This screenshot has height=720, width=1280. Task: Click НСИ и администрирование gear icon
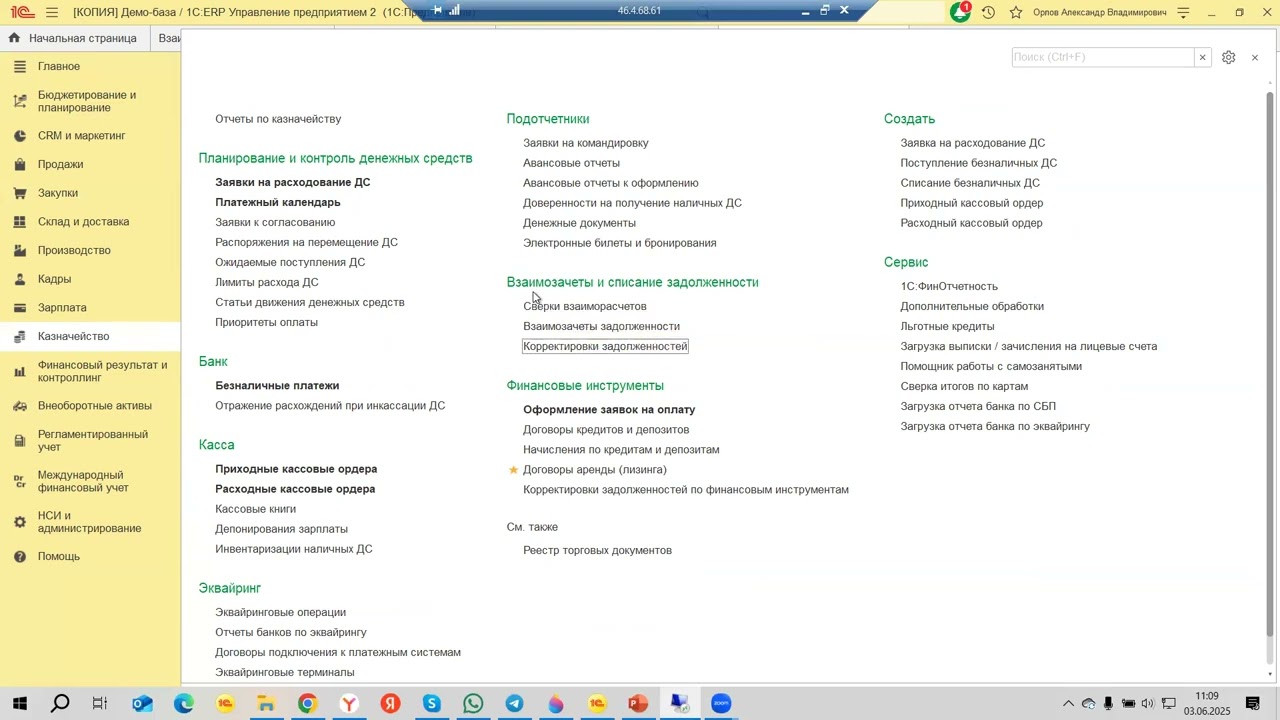(x=20, y=522)
